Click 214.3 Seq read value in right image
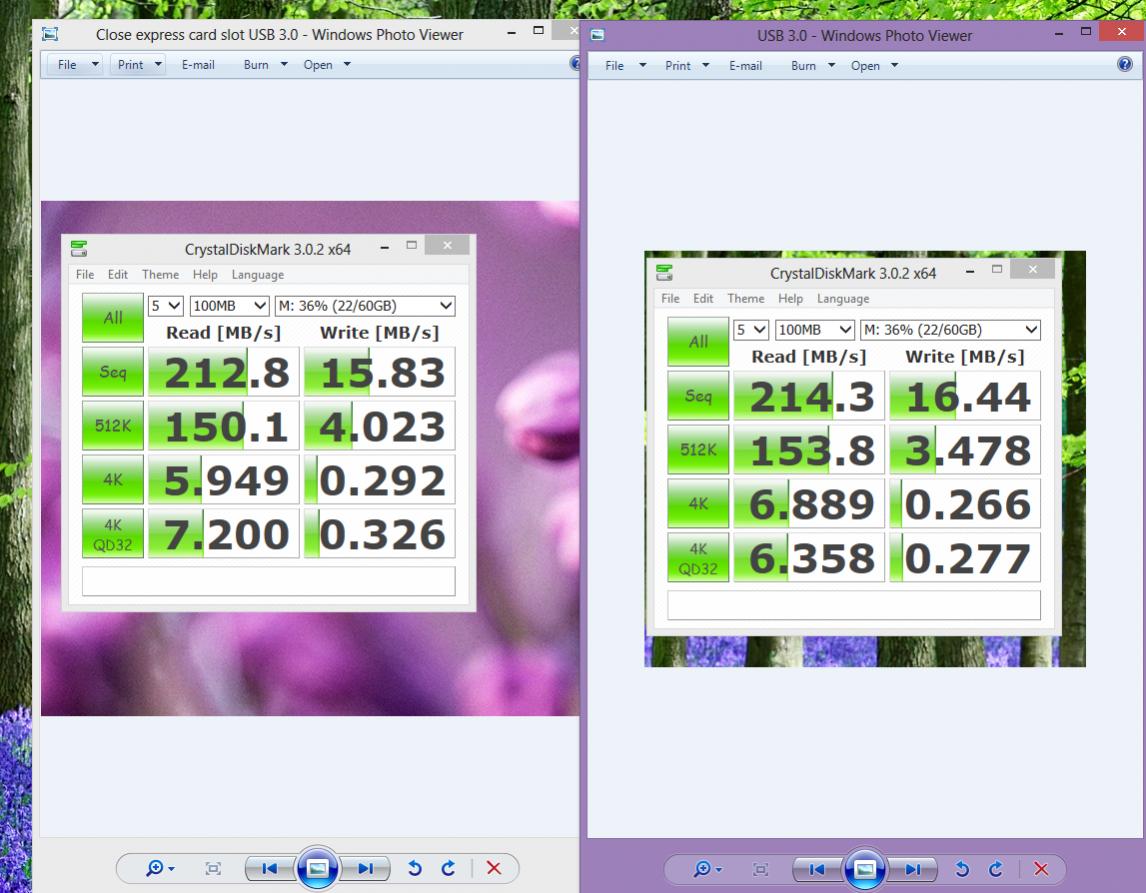Image resolution: width=1146 pixels, height=893 pixels. coord(809,397)
